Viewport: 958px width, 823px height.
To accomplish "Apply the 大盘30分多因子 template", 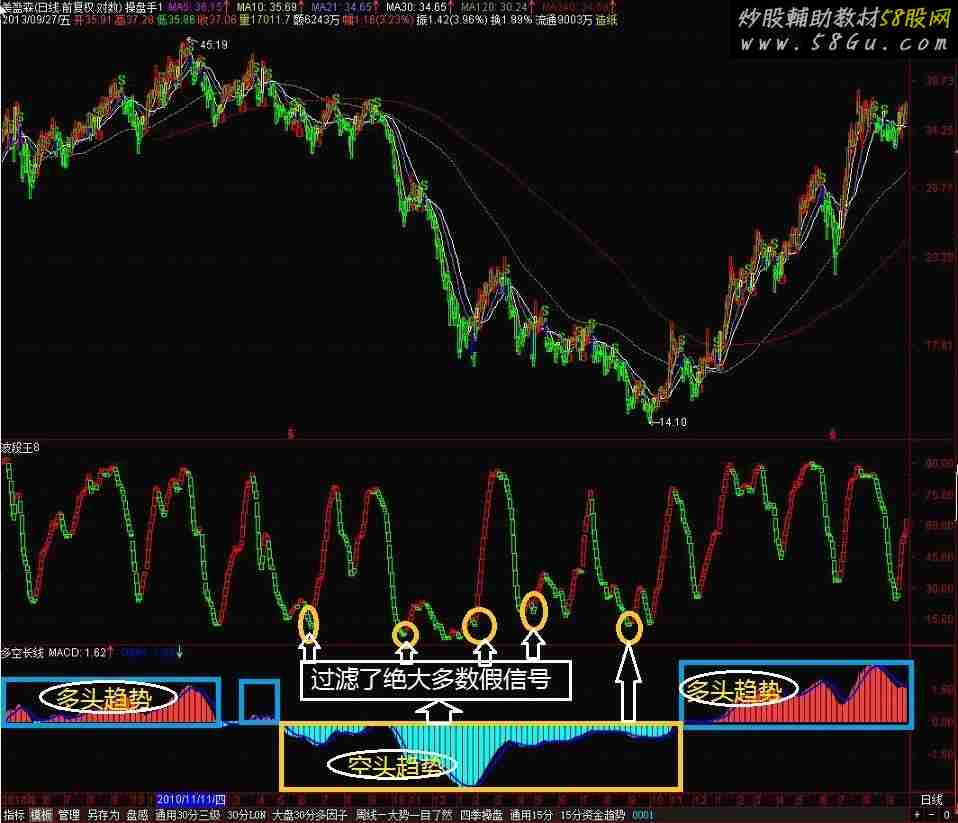I will [310, 815].
